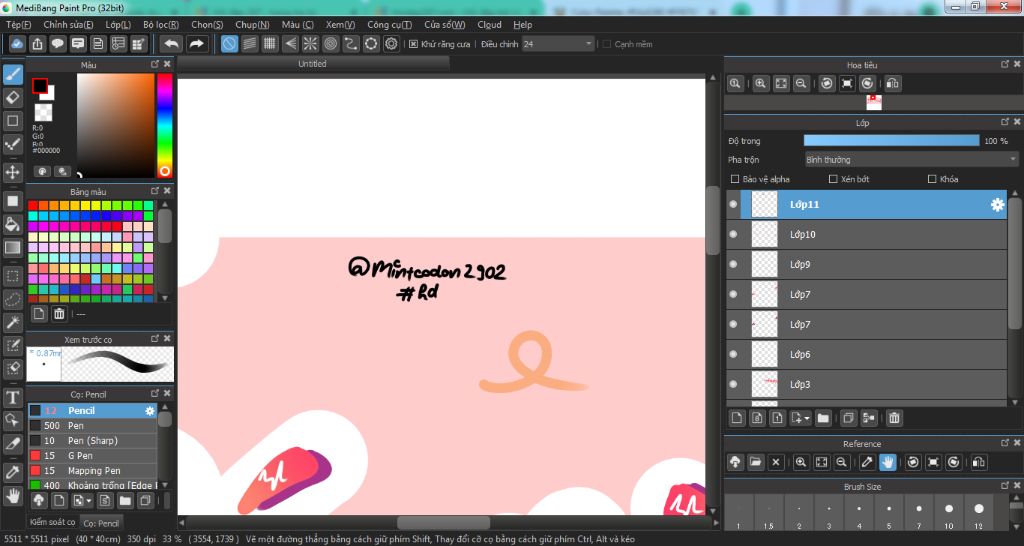Create new layer folder in layer panel
The height and width of the screenshot is (546, 1024).
(x=823, y=418)
